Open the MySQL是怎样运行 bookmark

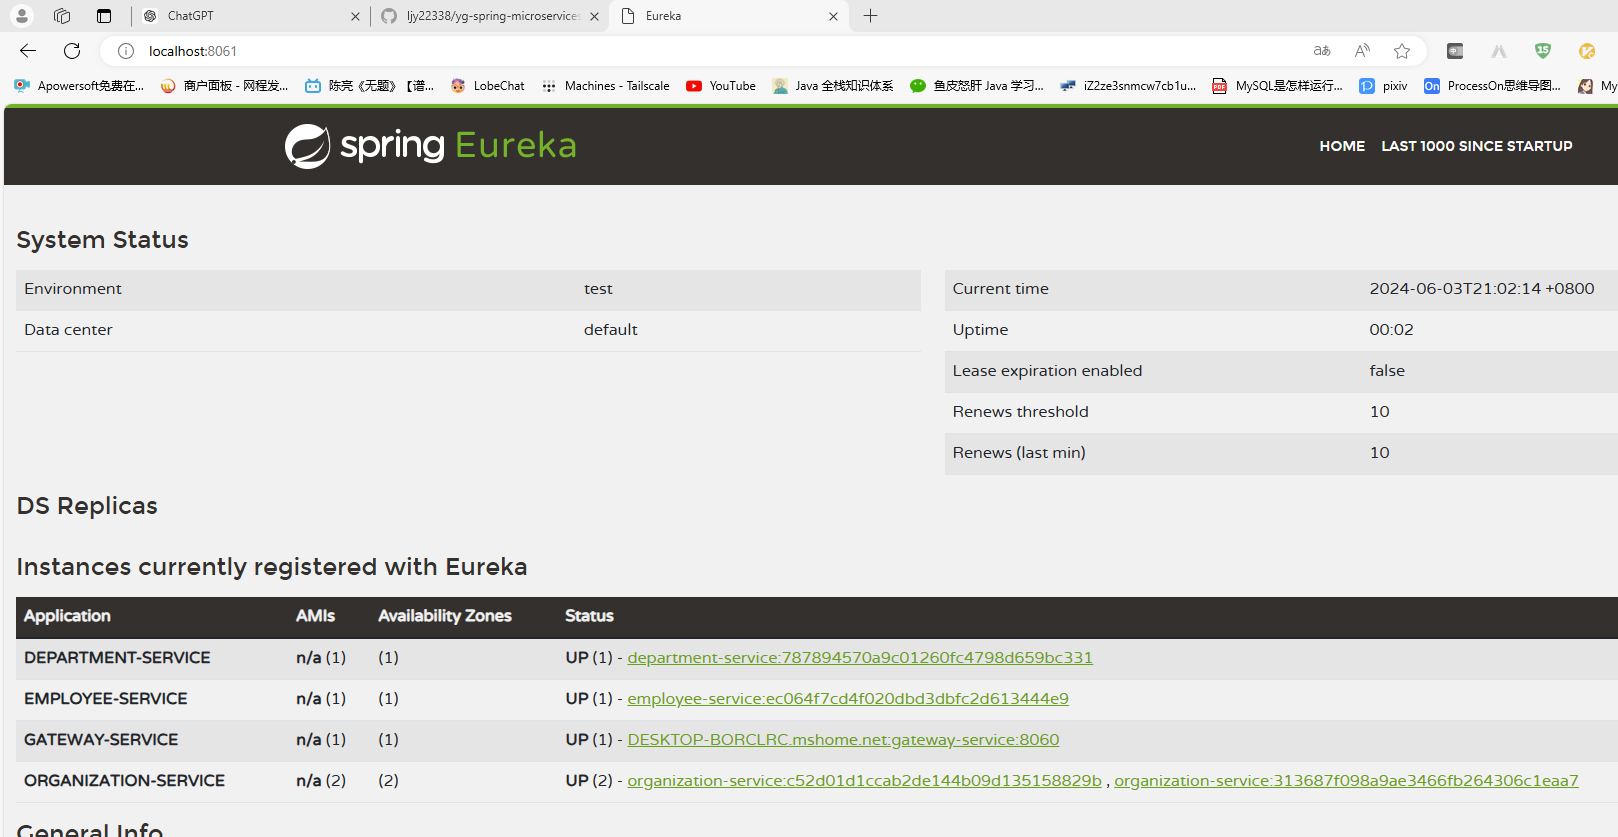[x=1277, y=86]
